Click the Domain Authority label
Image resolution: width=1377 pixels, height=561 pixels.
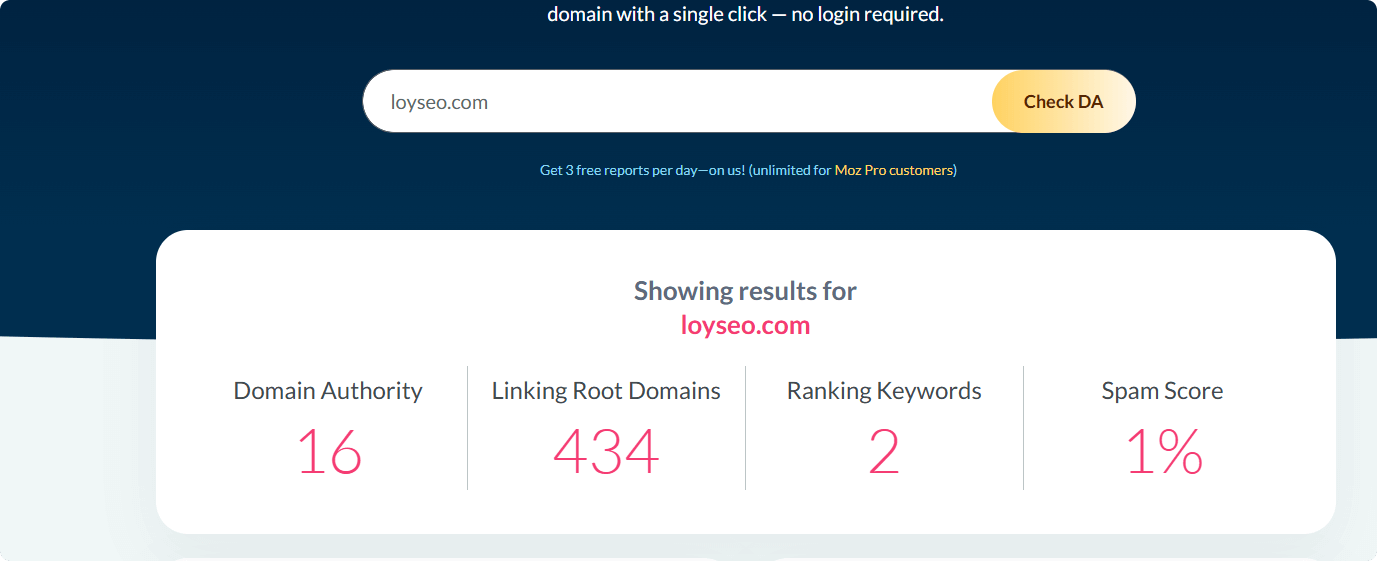(328, 391)
